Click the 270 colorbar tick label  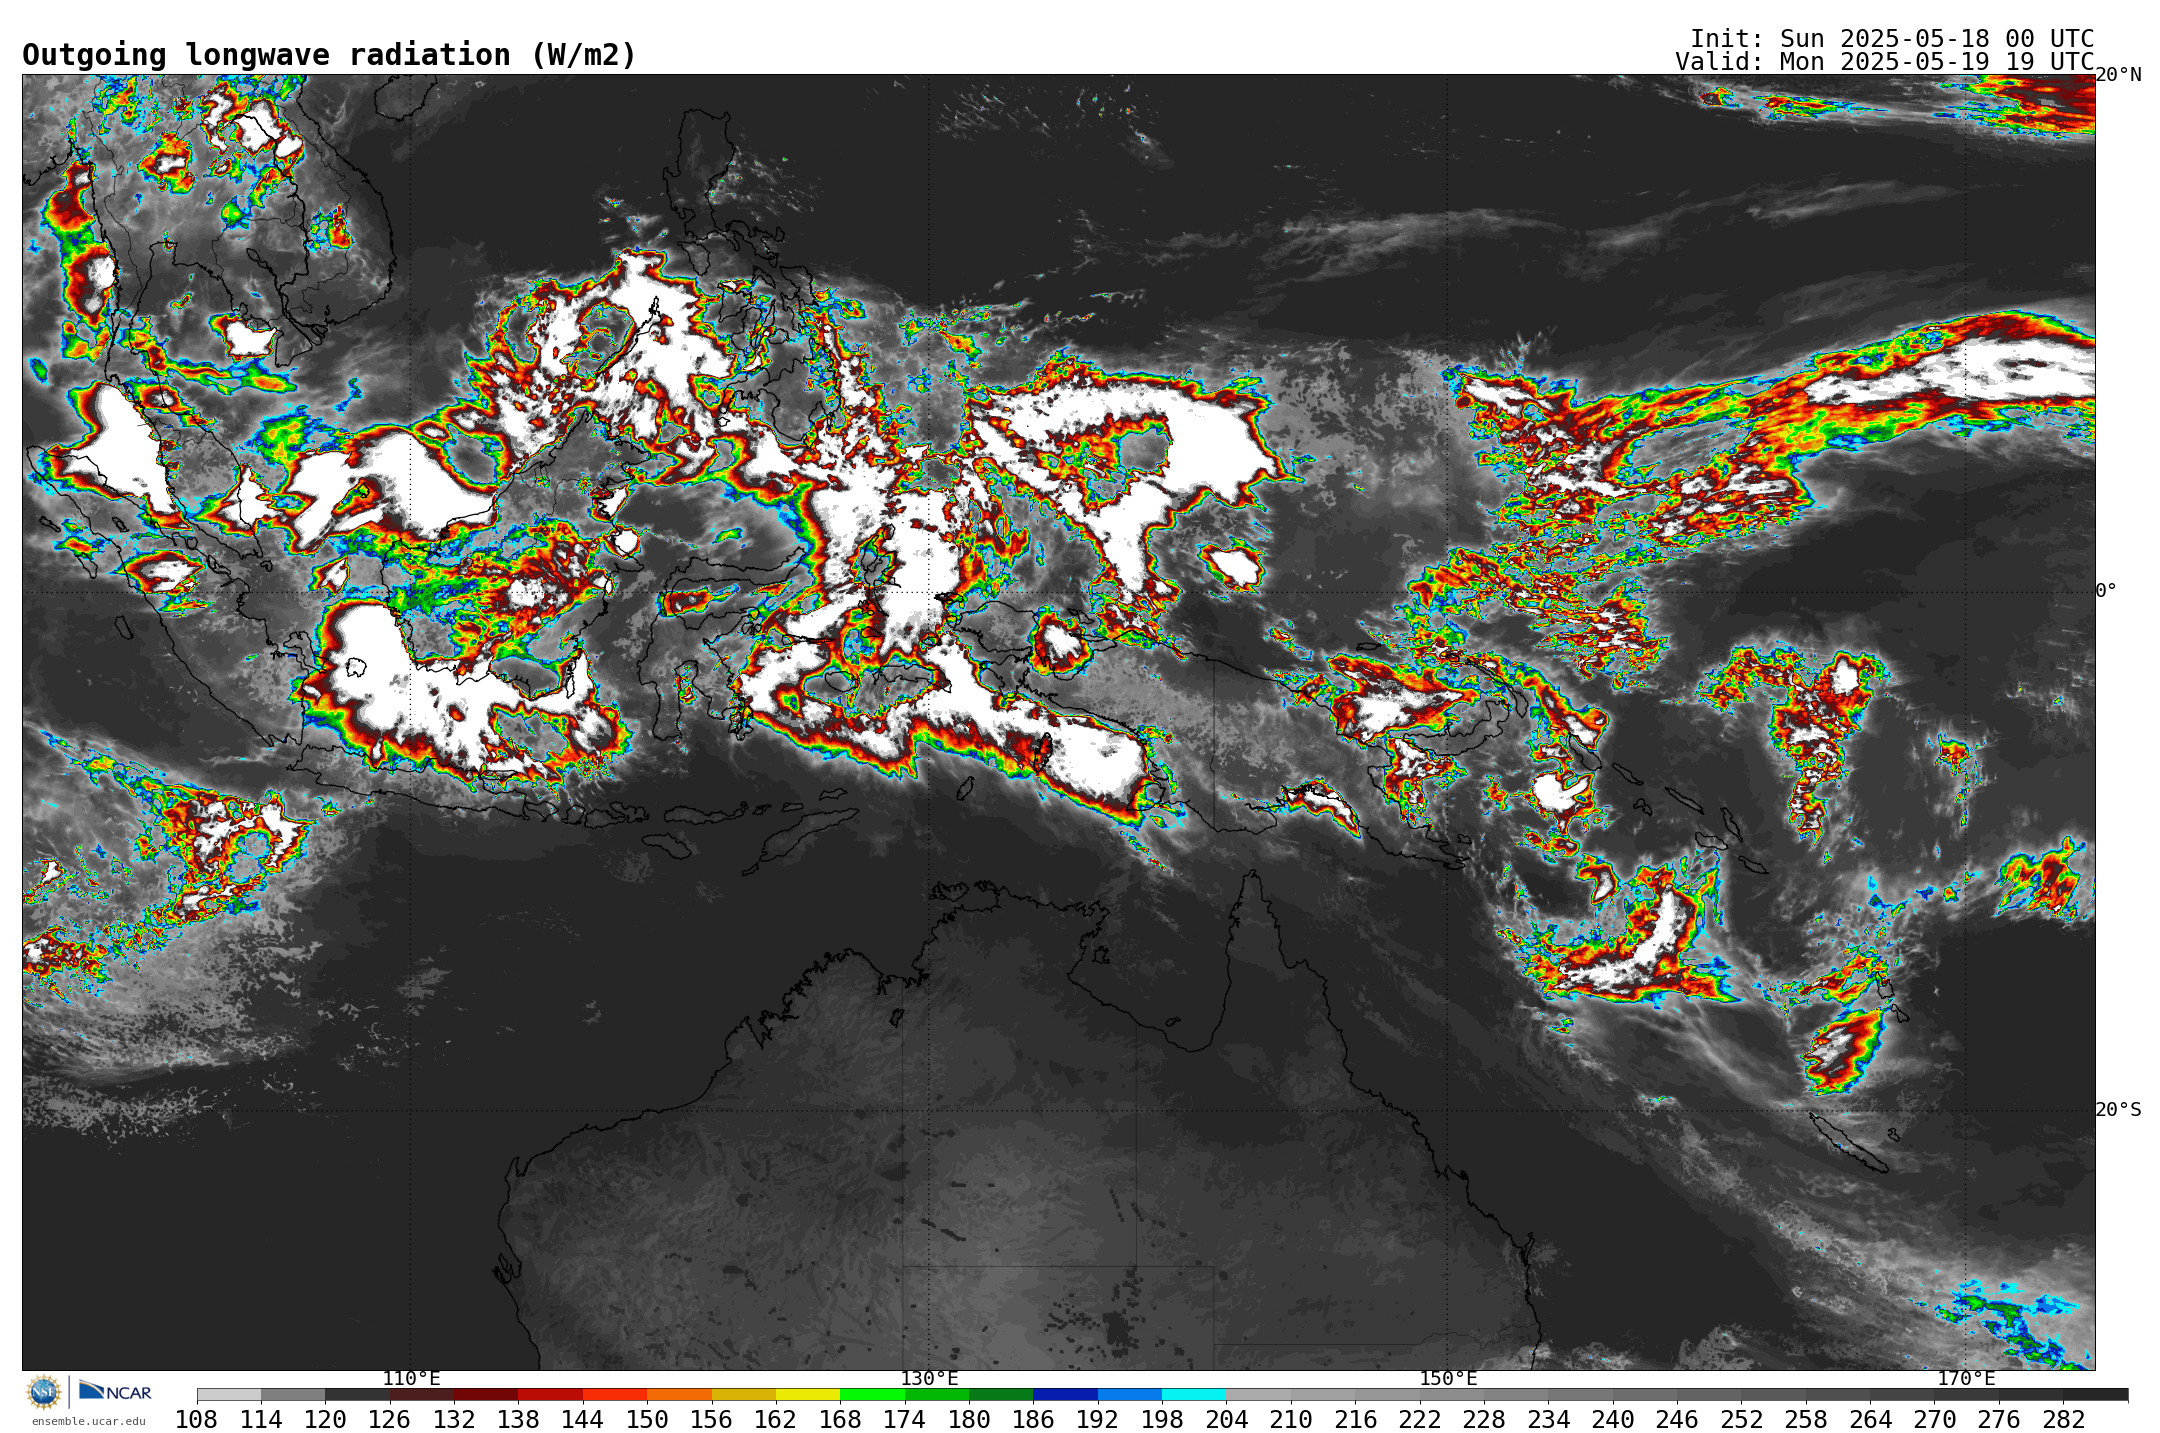[x=1934, y=1420]
